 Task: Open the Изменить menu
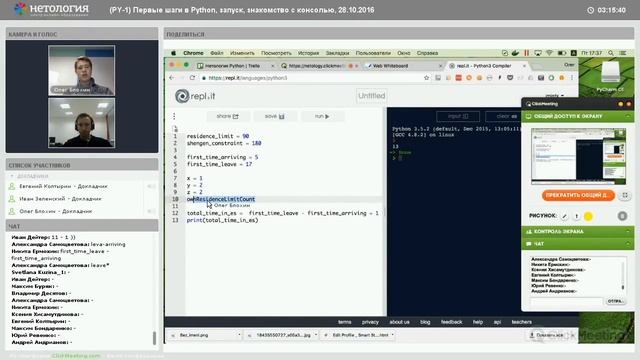pyautogui.click(x=242, y=53)
